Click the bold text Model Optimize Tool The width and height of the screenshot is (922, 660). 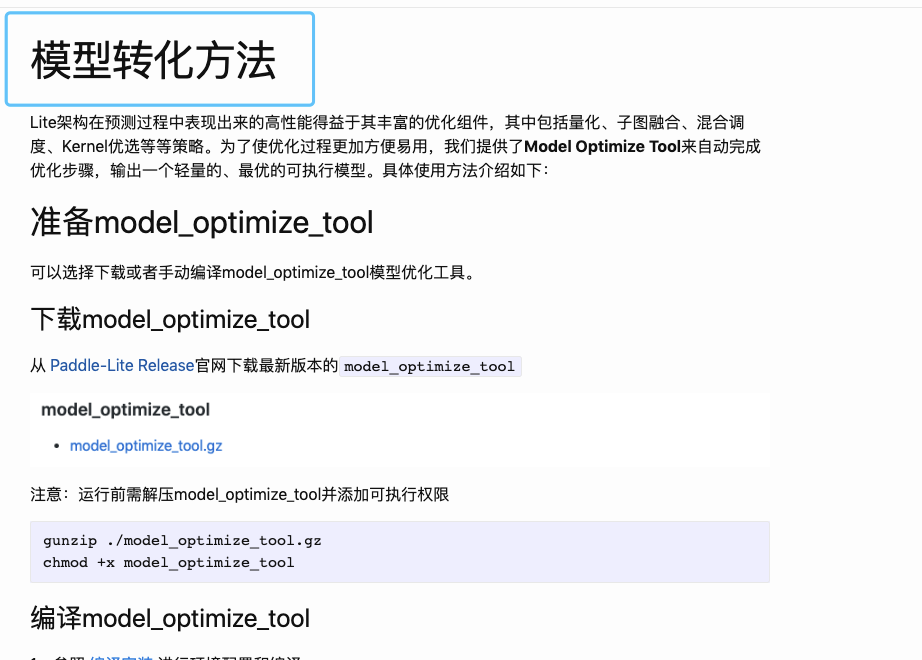click(602, 146)
